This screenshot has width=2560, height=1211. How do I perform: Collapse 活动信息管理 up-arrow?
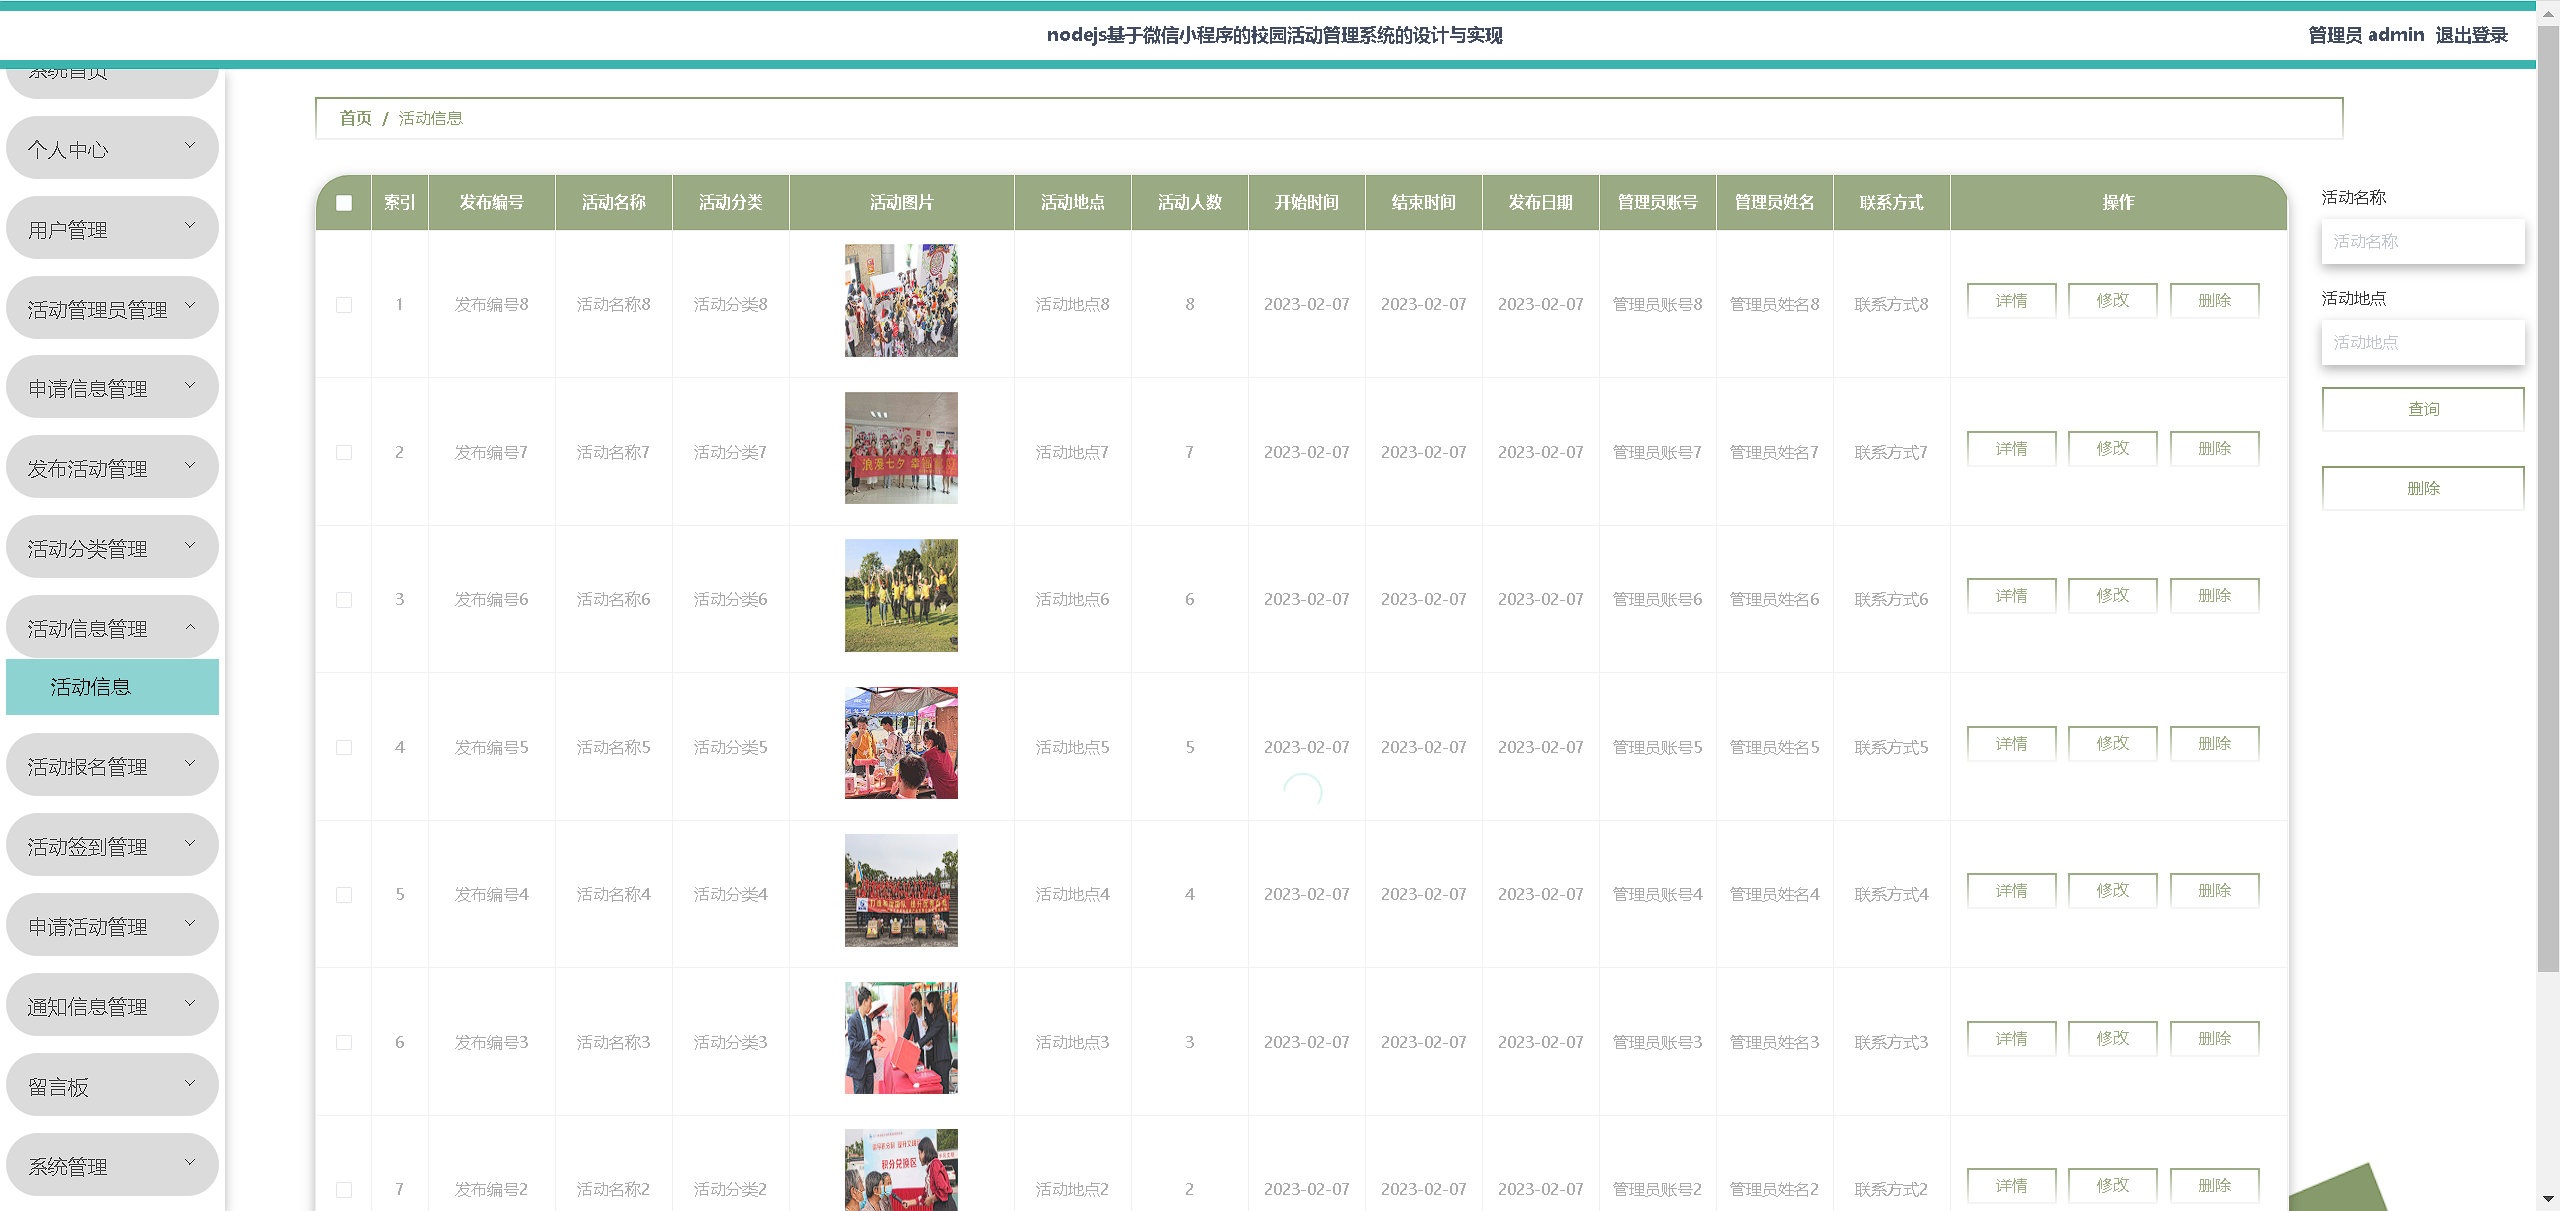tap(190, 626)
